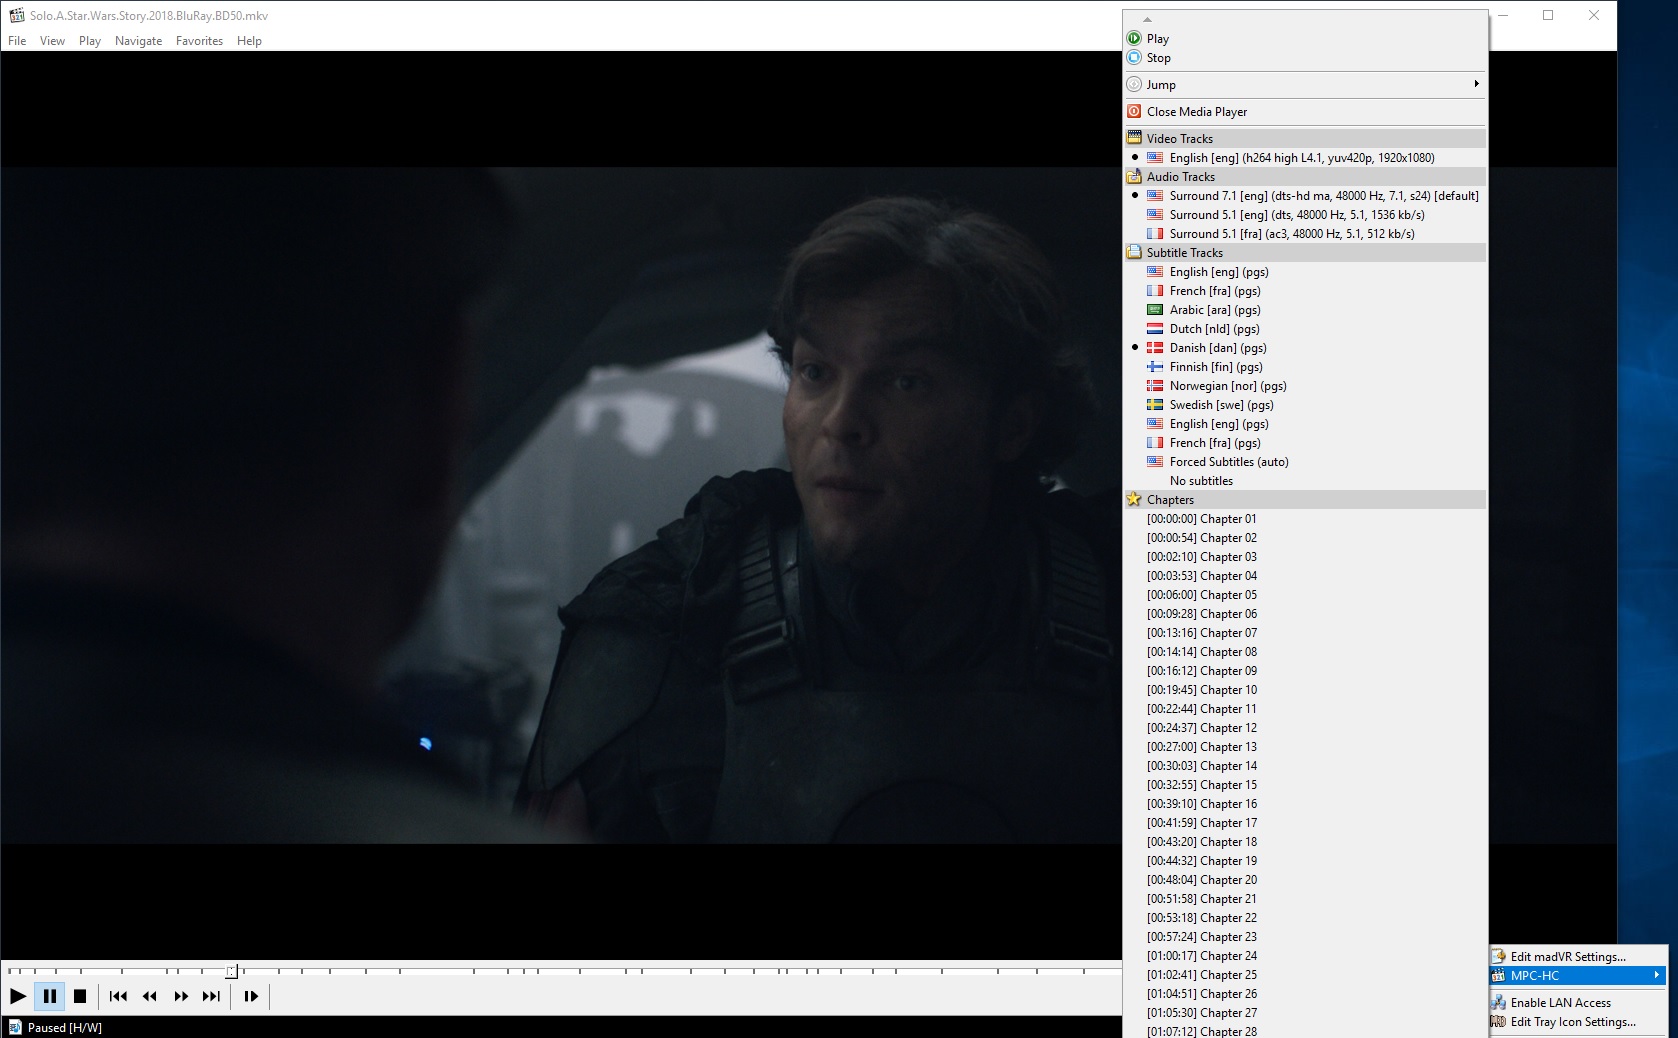Screen dimensions: 1678x1038
Task: Click Close Media Player entry
Action: [x=1305, y=112]
